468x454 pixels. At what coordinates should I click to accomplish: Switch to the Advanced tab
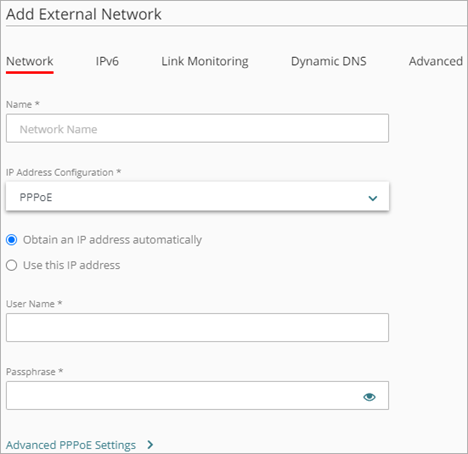click(x=436, y=61)
